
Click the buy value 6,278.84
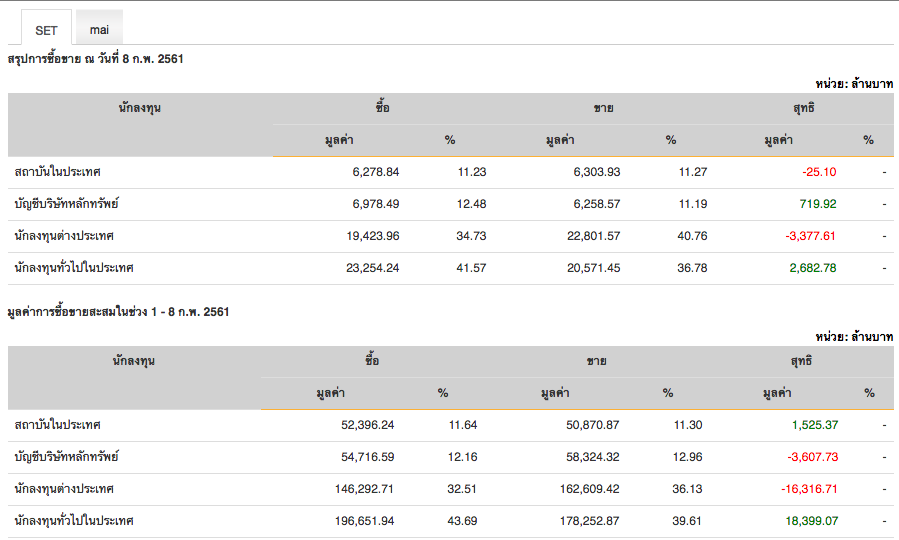pyautogui.click(x=375, y=172)
